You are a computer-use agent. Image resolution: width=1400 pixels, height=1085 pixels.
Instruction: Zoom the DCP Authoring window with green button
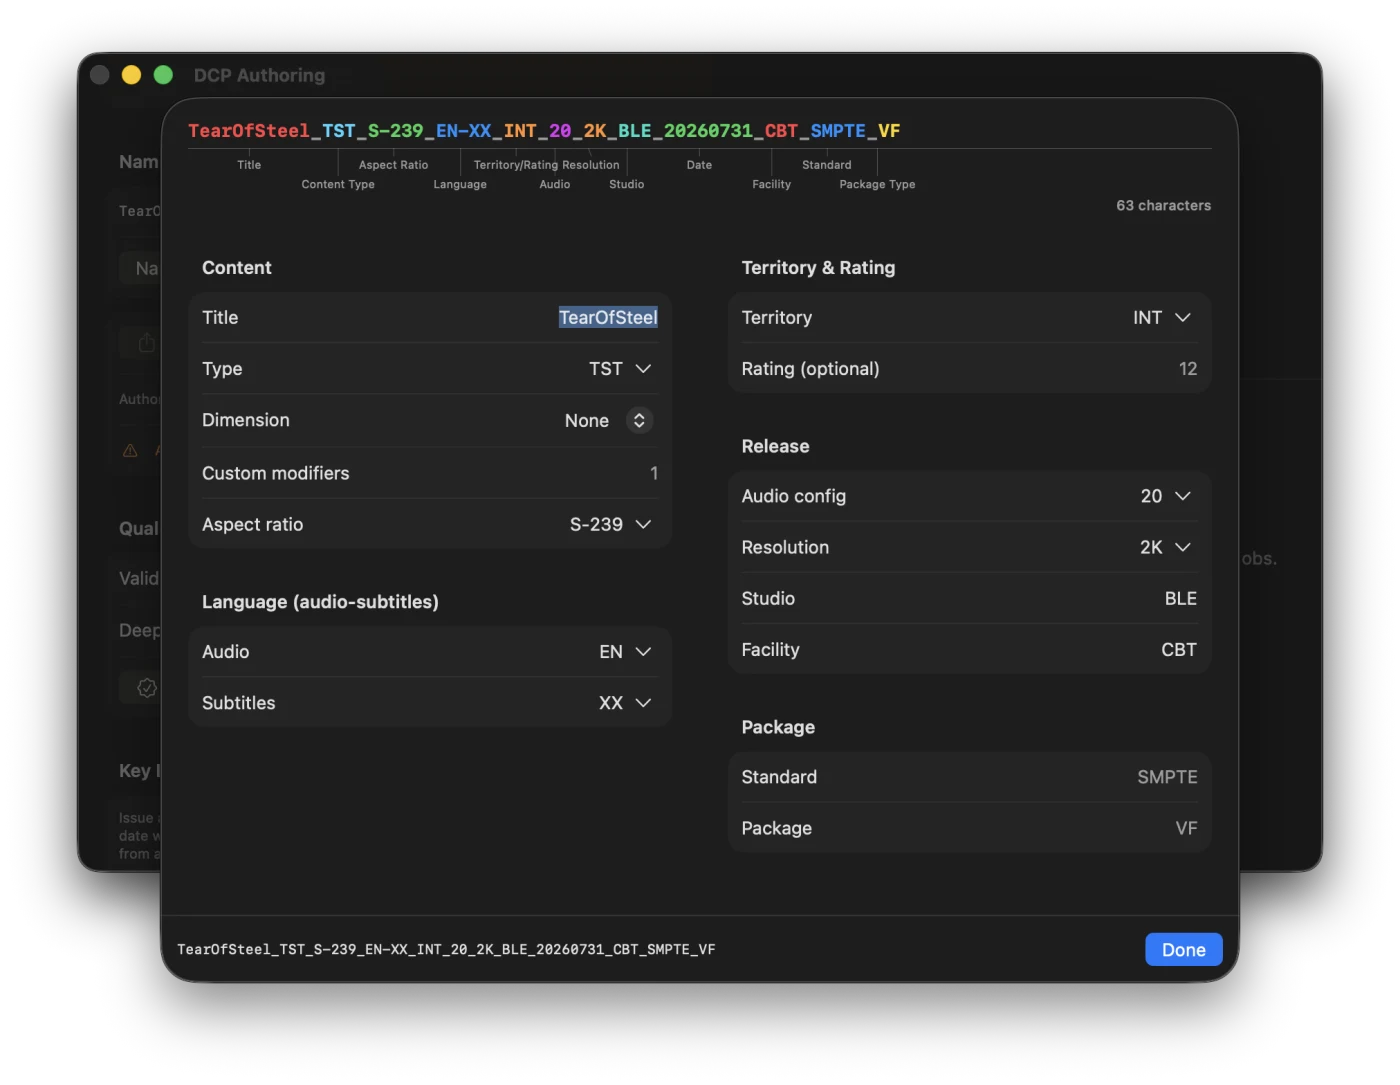click(x=163, y=75)
